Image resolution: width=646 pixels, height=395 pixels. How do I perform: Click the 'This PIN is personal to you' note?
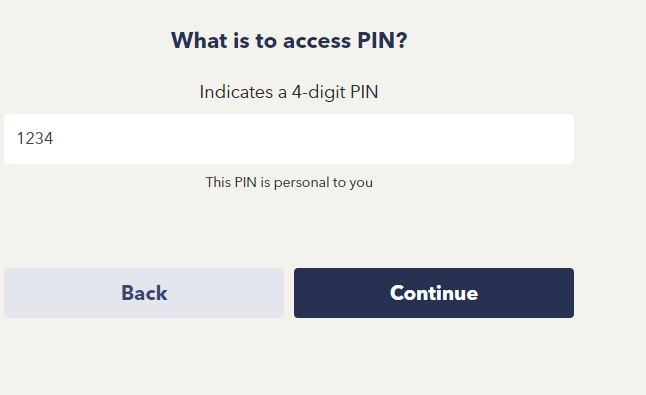tap(289, 182)
